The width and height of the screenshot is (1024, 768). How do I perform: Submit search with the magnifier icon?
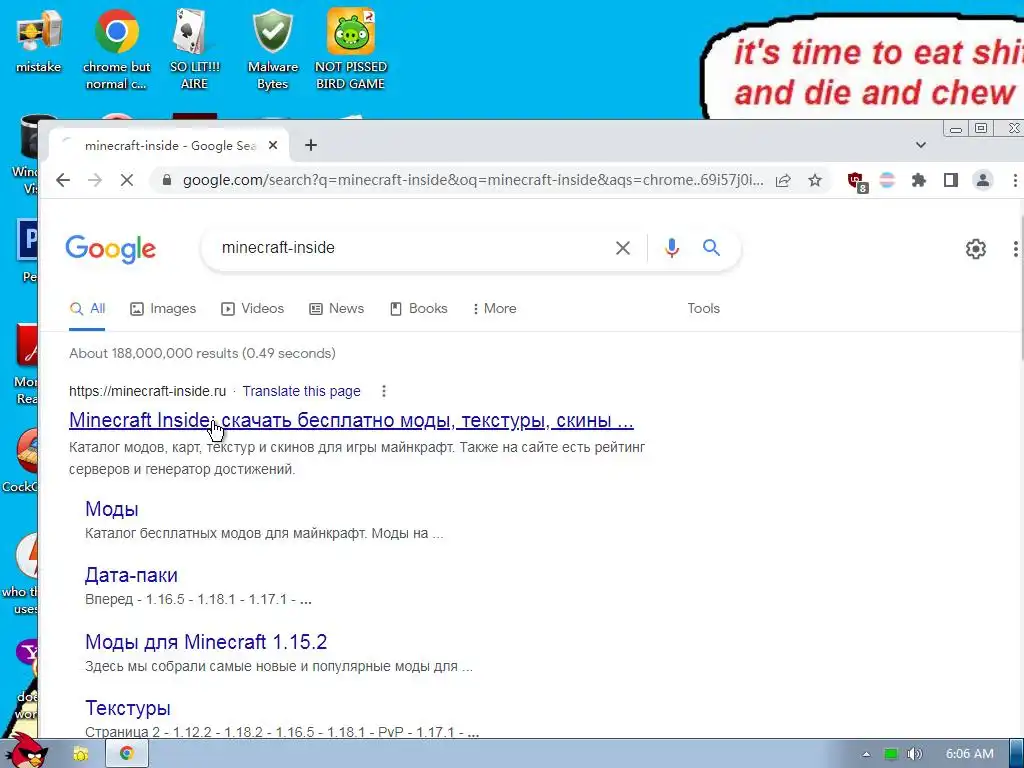(711, 248)
